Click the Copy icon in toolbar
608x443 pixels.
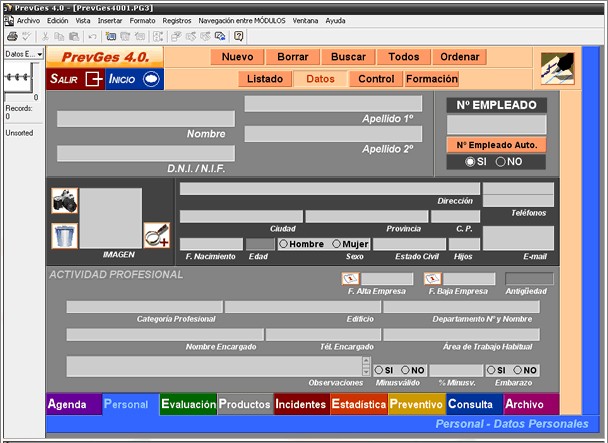coord(59,36)
